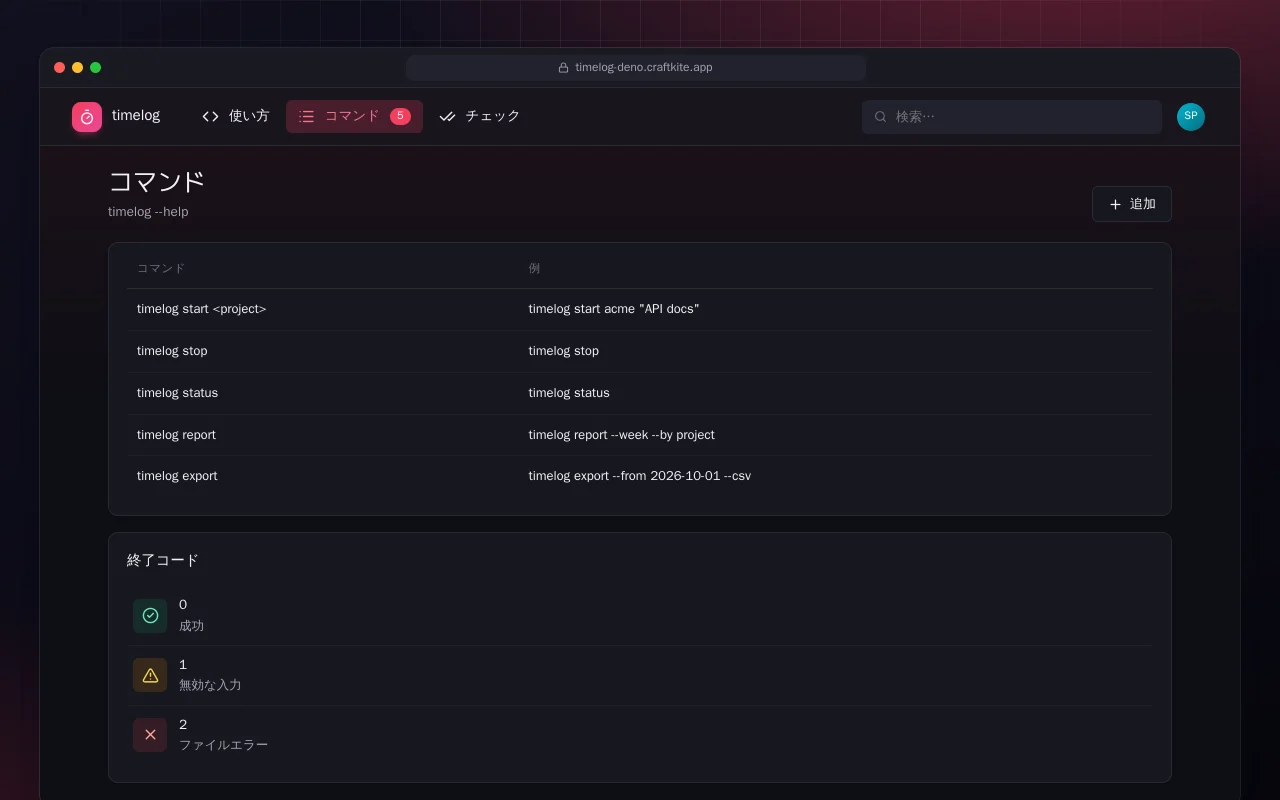Select the timelog export command row

click(x=640, y=476)
